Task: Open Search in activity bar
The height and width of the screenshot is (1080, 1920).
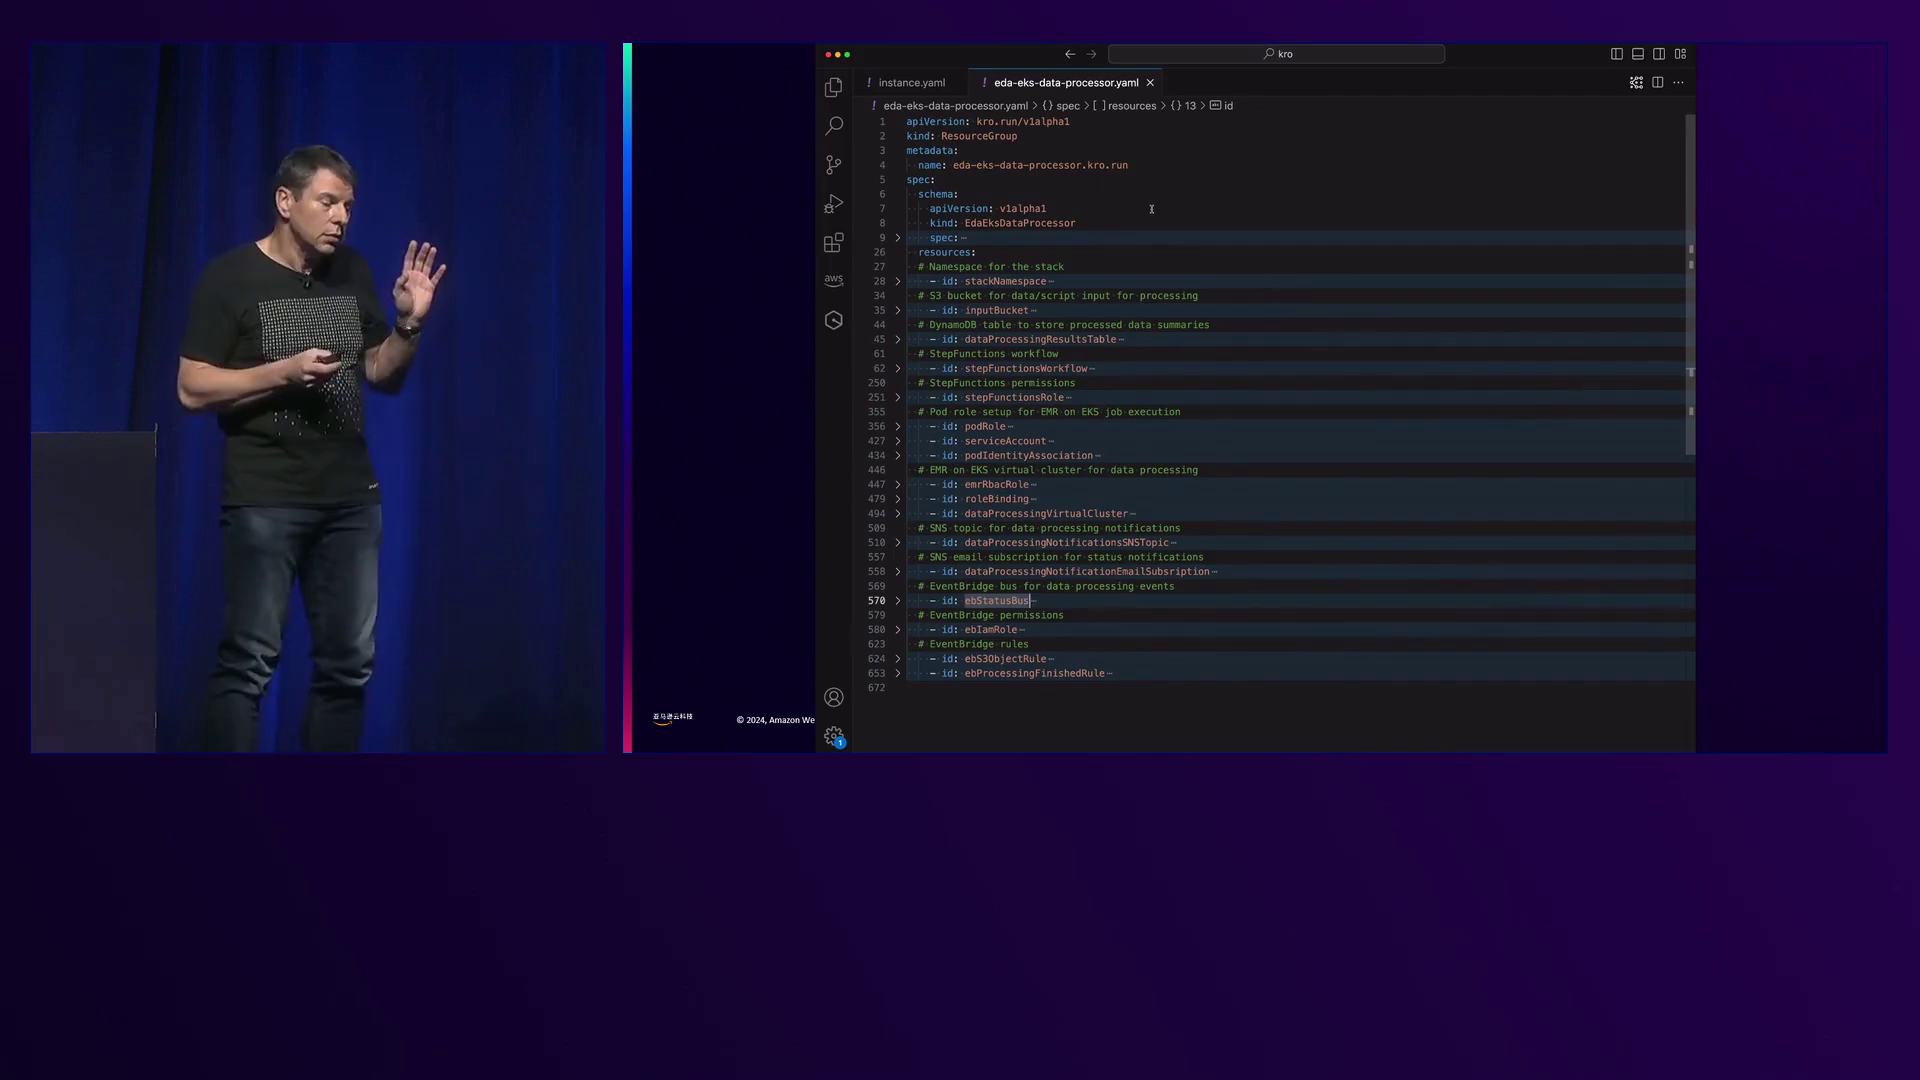Action: (833, 126)
